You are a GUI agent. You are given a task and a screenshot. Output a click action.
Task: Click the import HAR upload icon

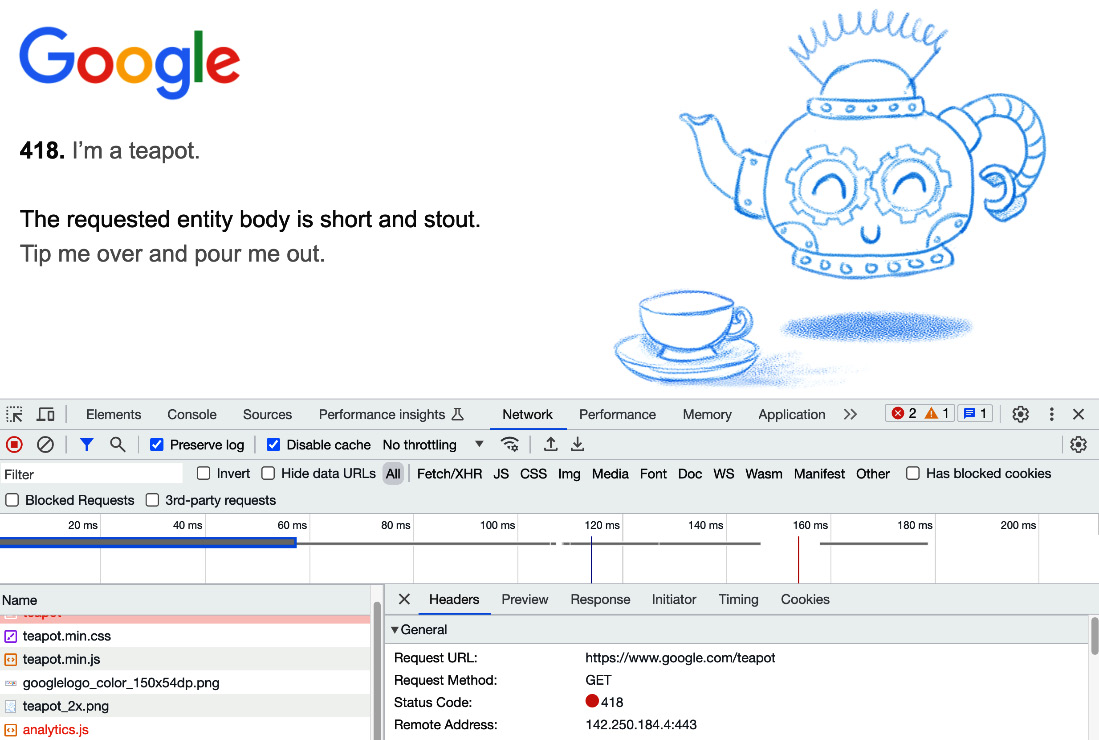pyautogui.click(x=551, y=444)
